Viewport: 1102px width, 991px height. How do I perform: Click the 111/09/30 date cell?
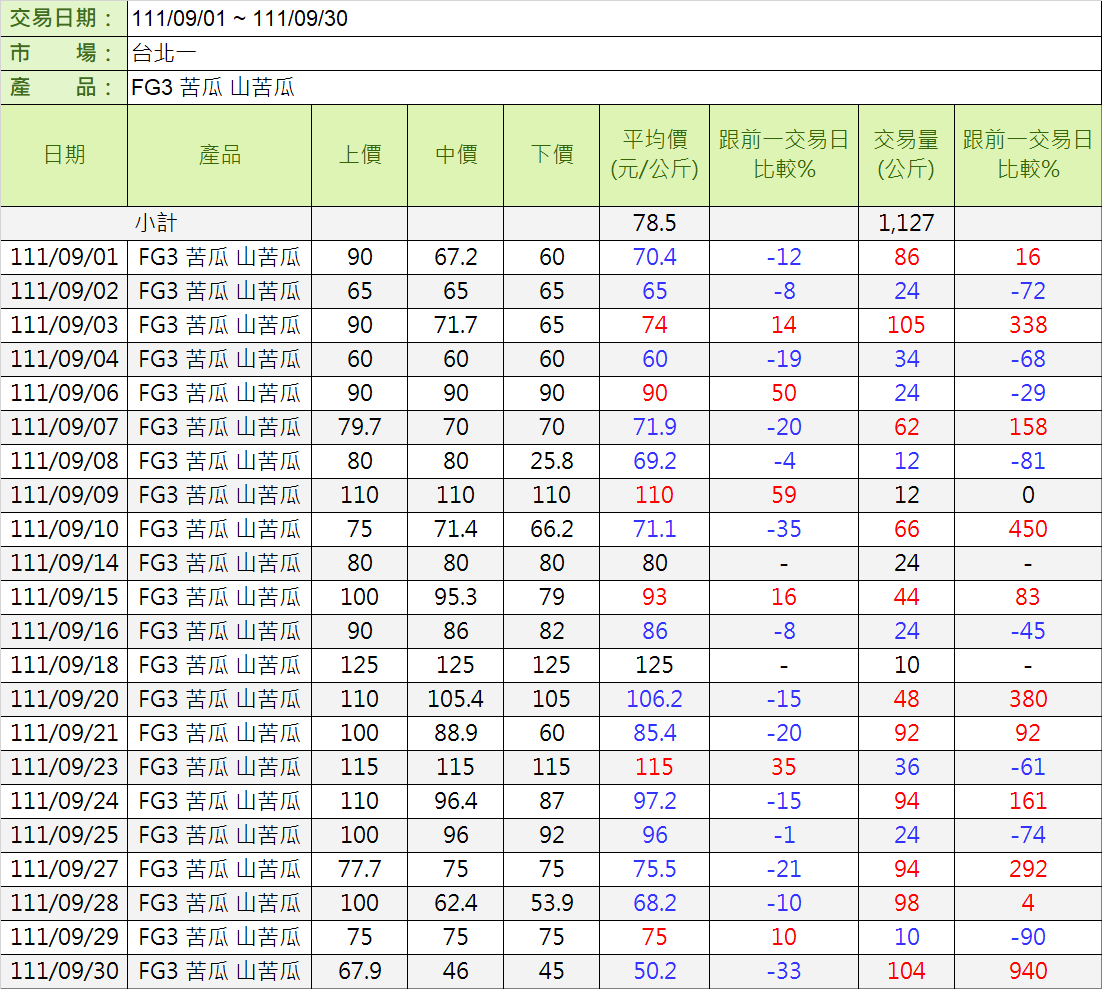click(64, 971)
